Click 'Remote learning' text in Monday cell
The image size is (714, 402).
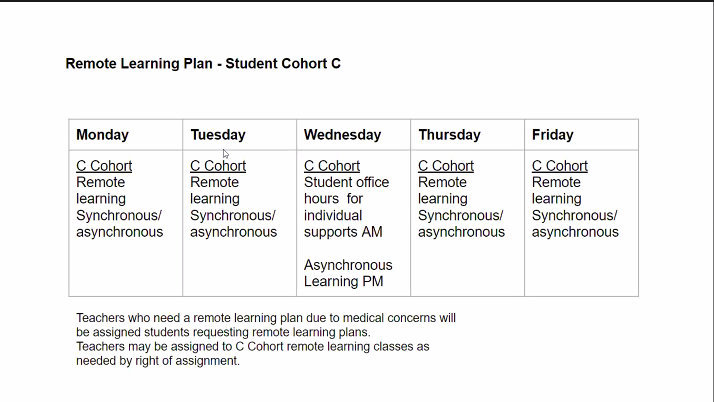[x=101, y=191]
